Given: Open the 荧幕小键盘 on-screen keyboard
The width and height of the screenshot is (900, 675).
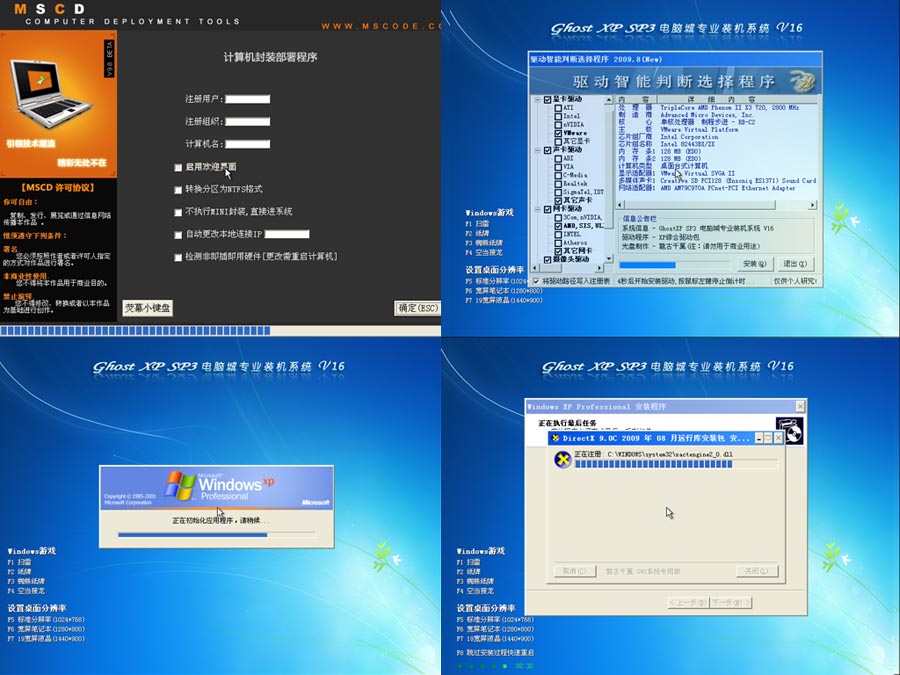Looking at the screenshot, I should 148,308.
